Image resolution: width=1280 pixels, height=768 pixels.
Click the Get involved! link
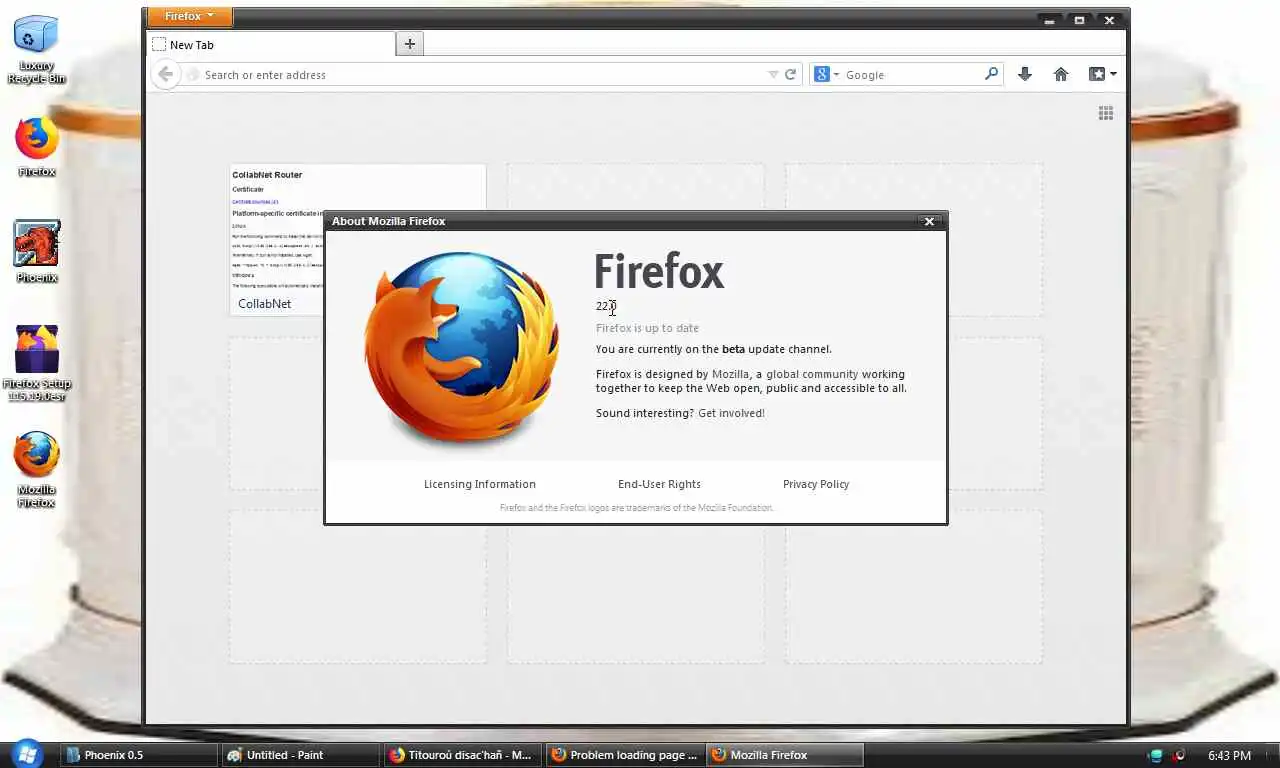point(731,413)
